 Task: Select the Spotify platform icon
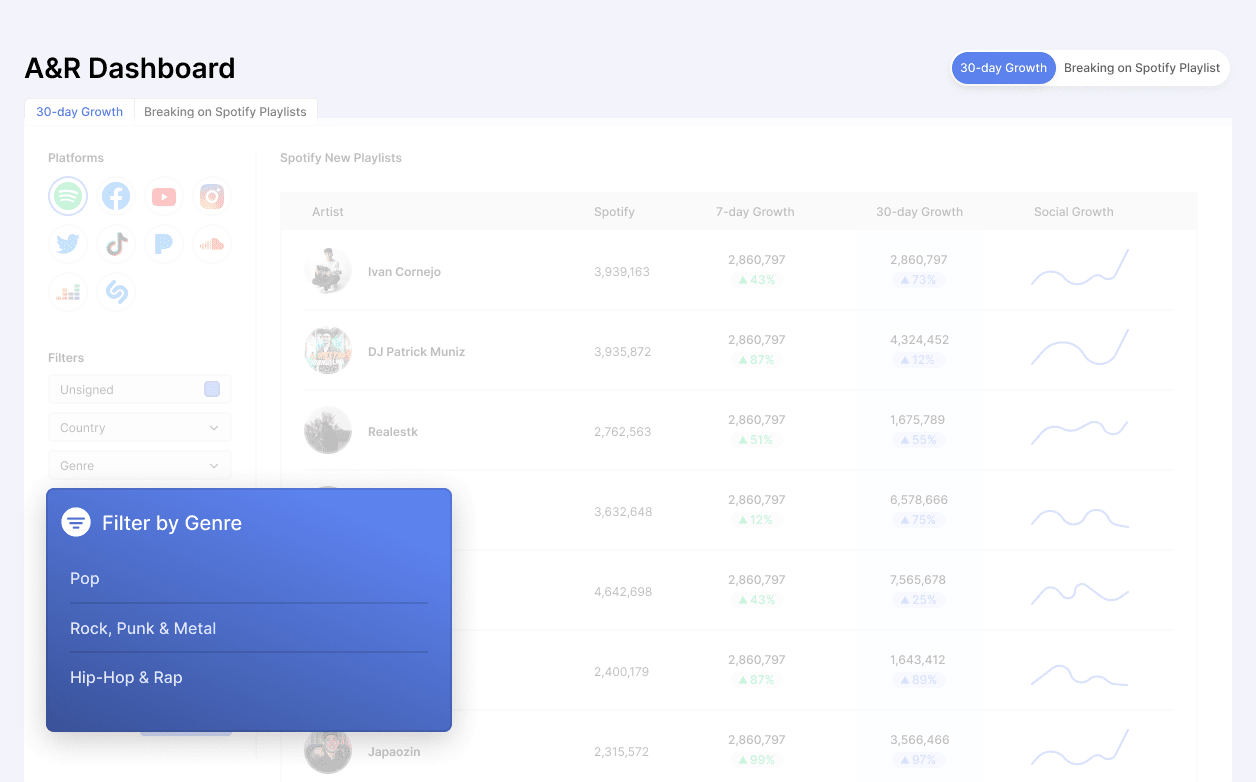[x=68, y=196]
